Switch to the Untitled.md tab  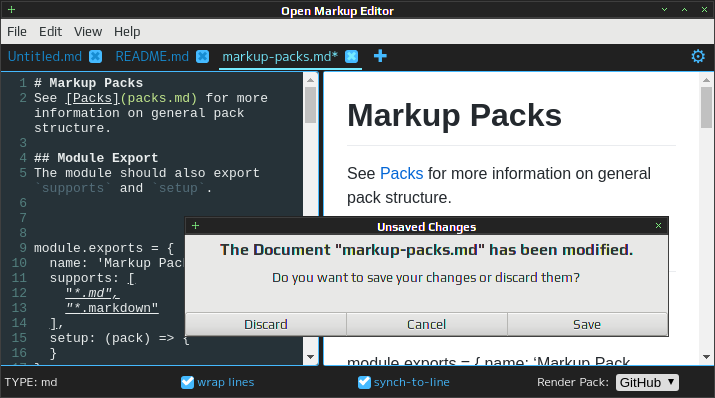coord(45,57)
